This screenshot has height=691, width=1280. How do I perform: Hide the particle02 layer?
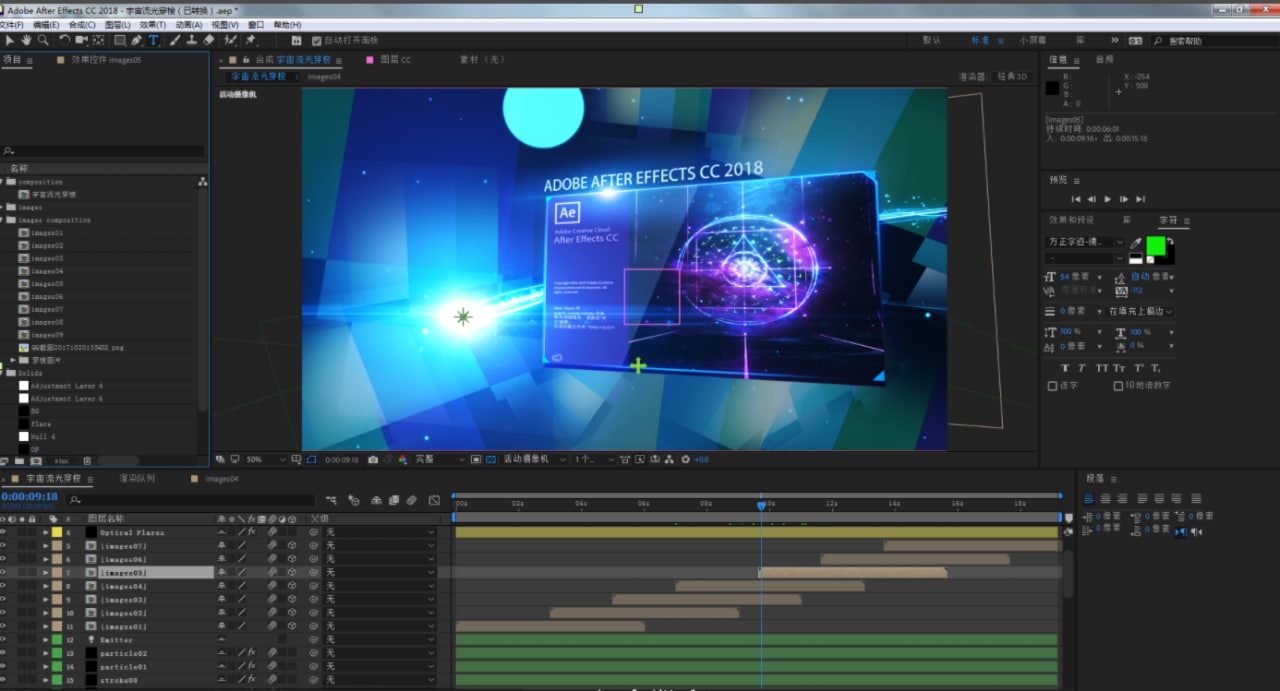point(4,653)
